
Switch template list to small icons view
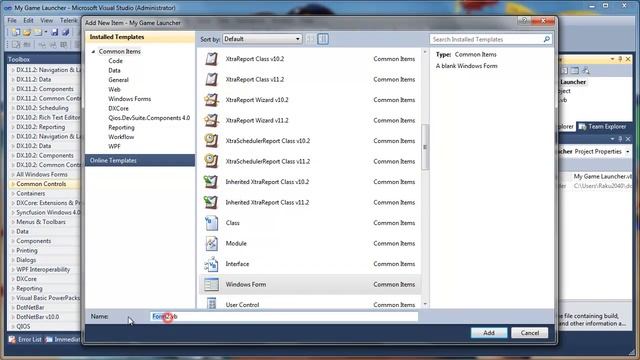coord(311,39)
